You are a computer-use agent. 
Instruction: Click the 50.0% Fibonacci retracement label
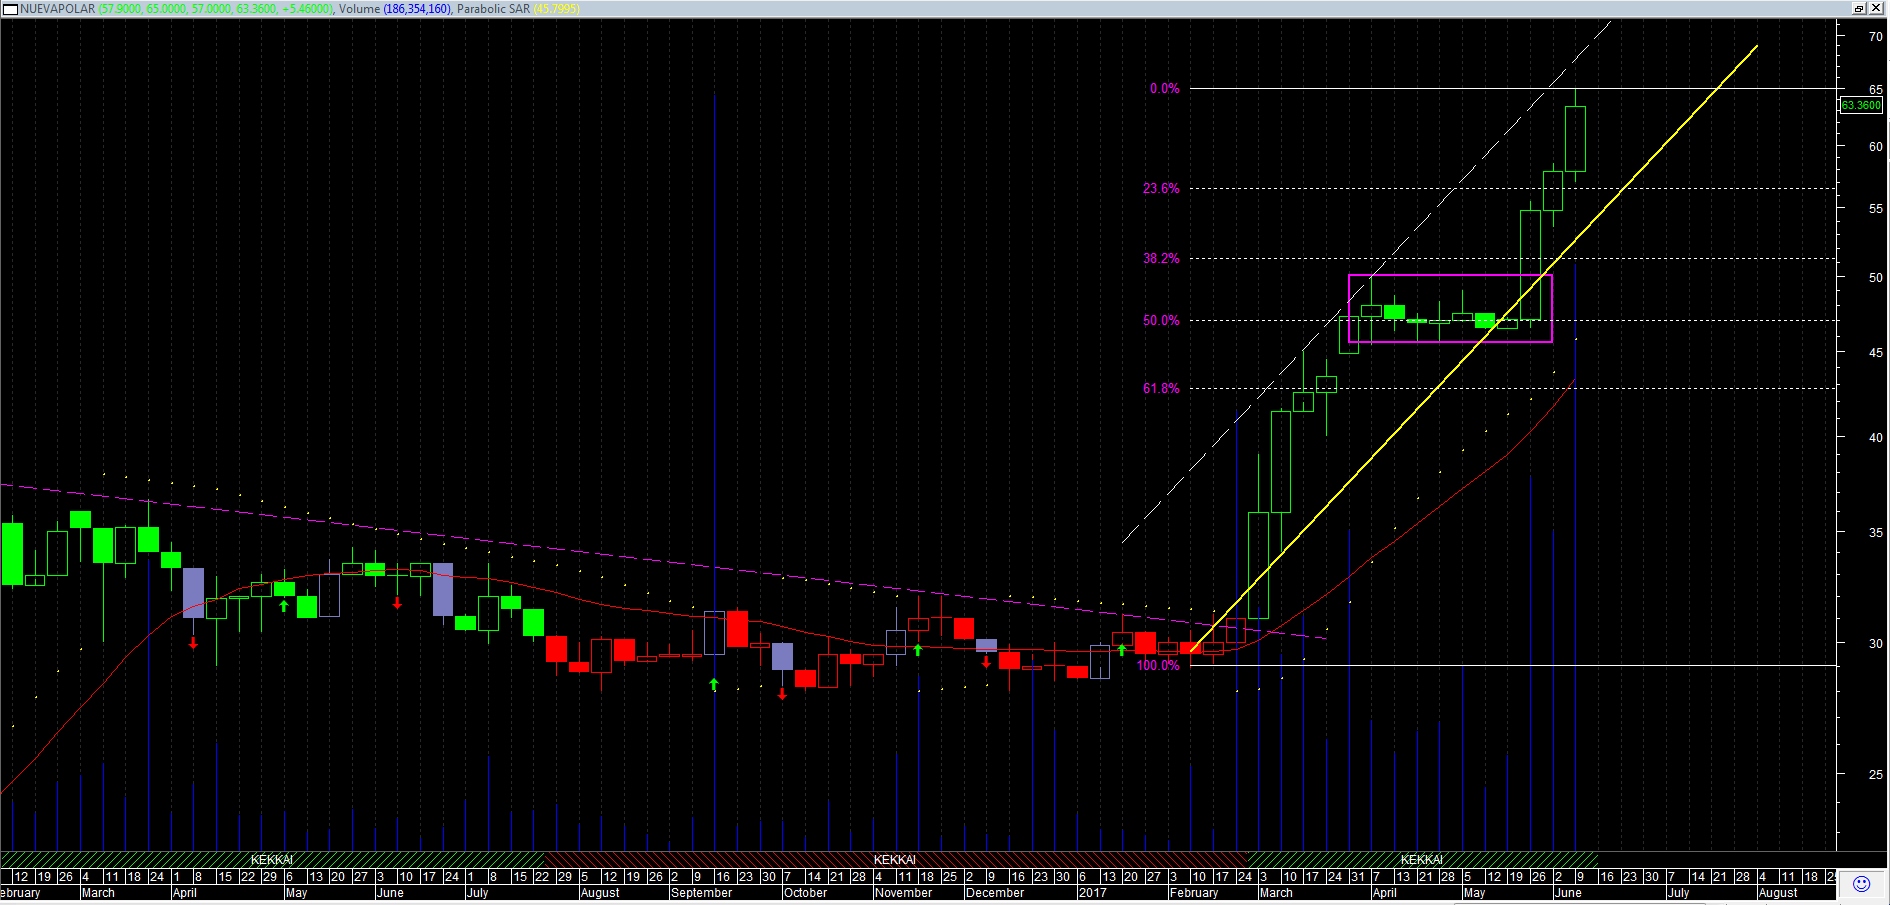pos(1161,321)
